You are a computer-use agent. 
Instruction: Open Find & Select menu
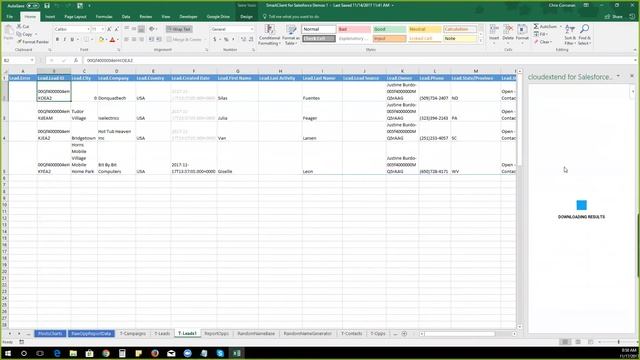584,35
